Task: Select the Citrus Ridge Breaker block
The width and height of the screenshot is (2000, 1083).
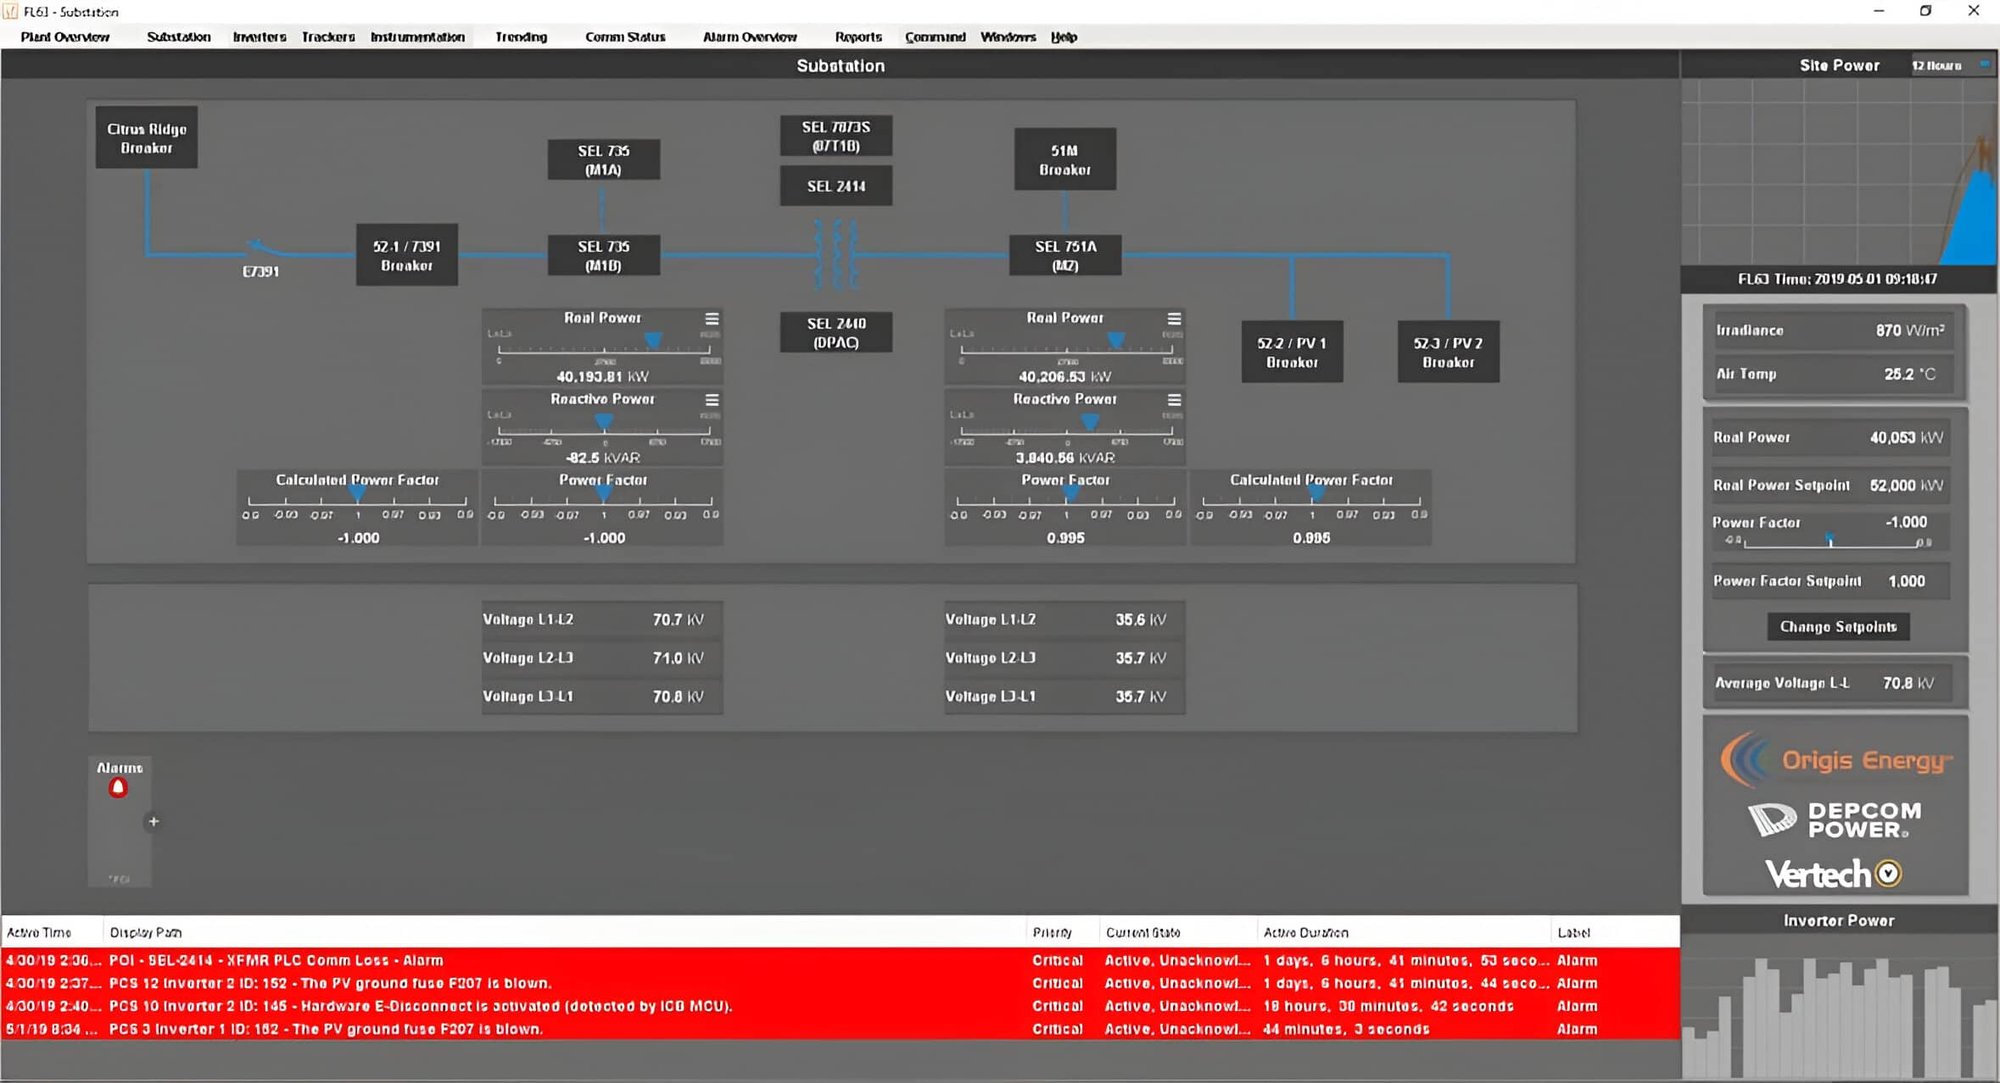Action: [x=146, y=137]
